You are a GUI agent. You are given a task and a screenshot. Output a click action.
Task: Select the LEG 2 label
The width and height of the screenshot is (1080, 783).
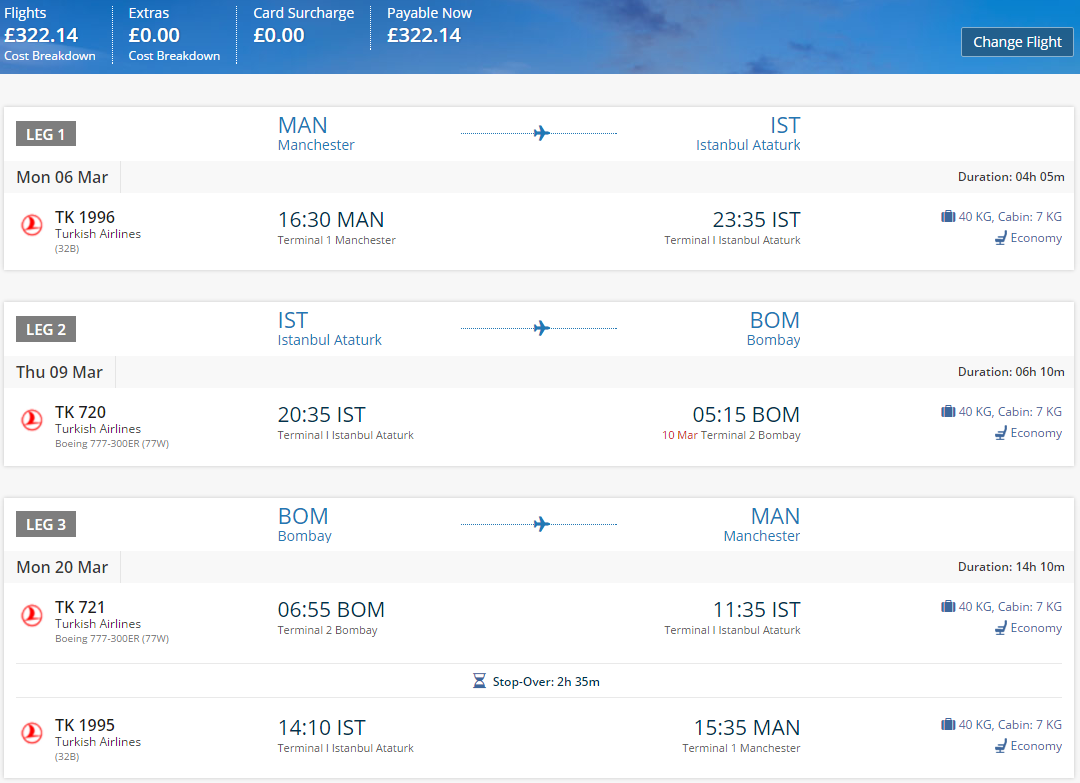[45, 329]
